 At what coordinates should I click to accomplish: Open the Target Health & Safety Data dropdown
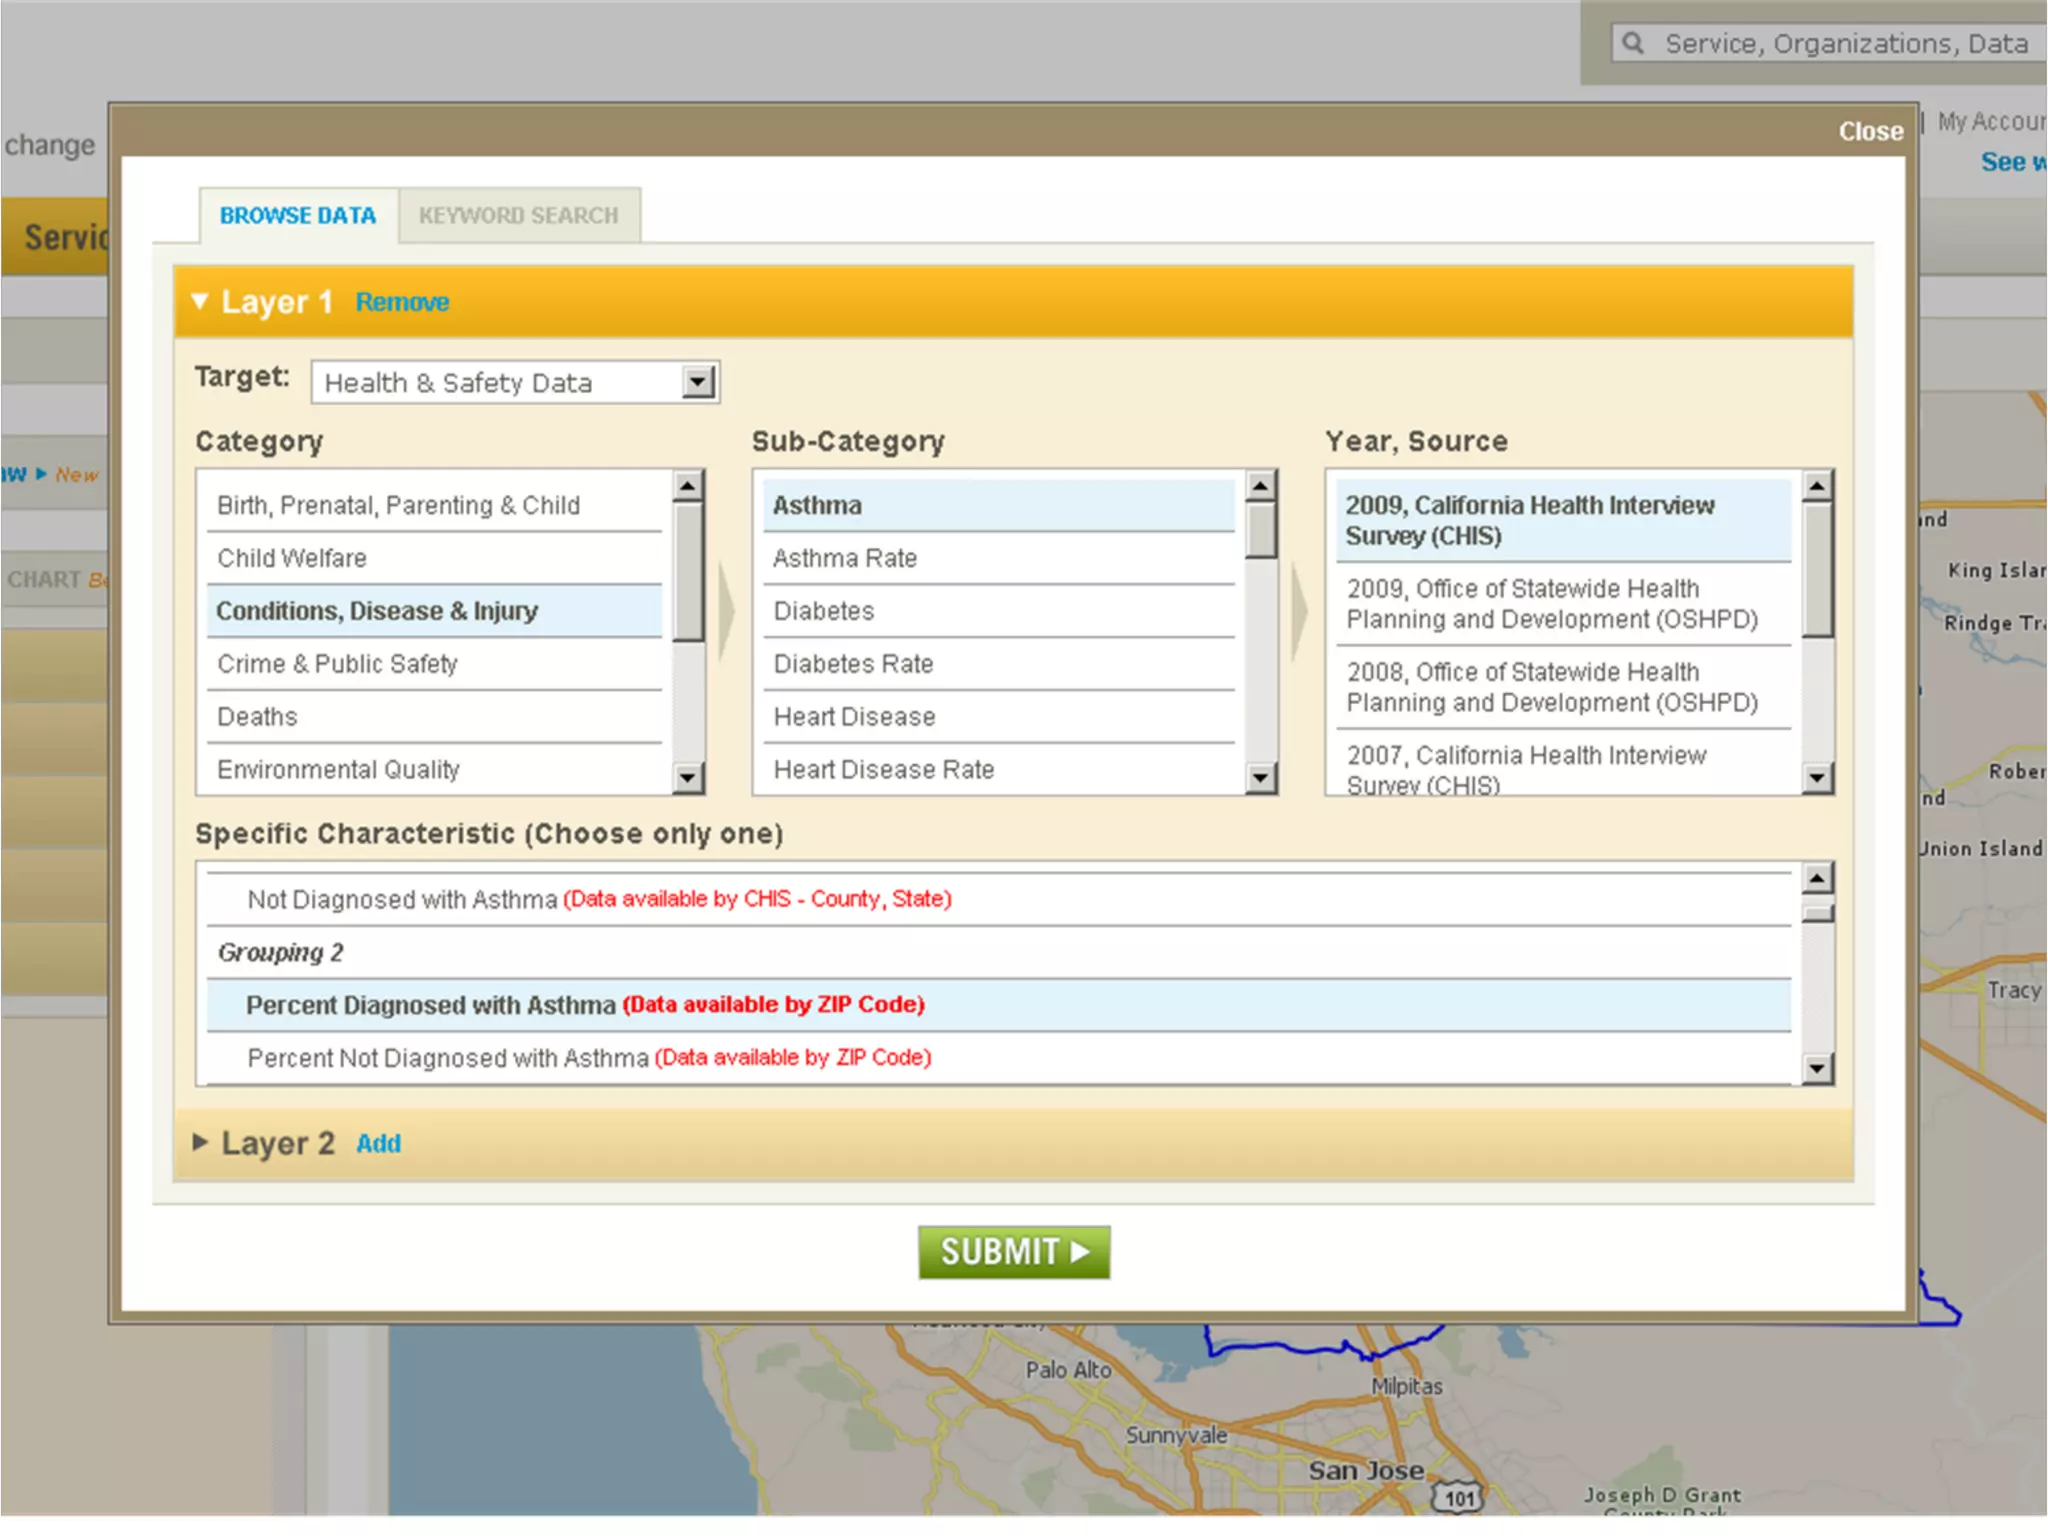pyautogui.click(x=698, y=382)
